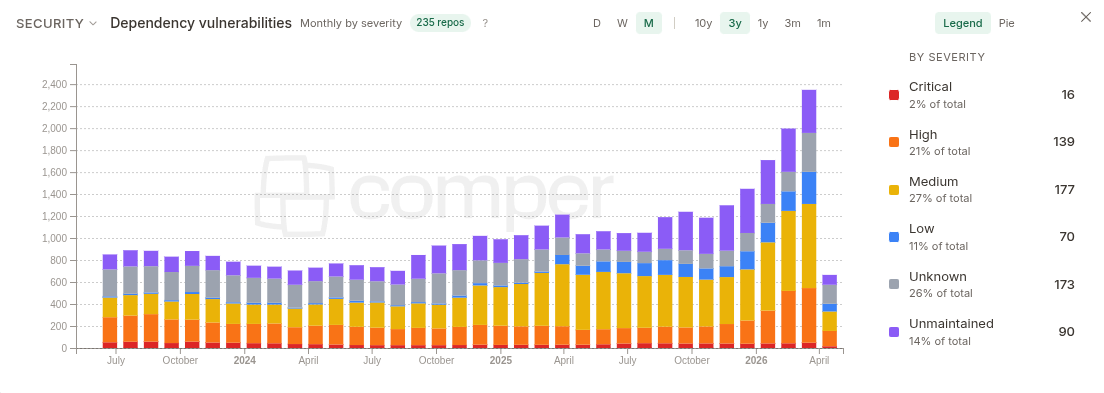This screenshot has height=393, width=1104.
Task: Click the first bar above July 2023
Action: click(x=110, y=301)
